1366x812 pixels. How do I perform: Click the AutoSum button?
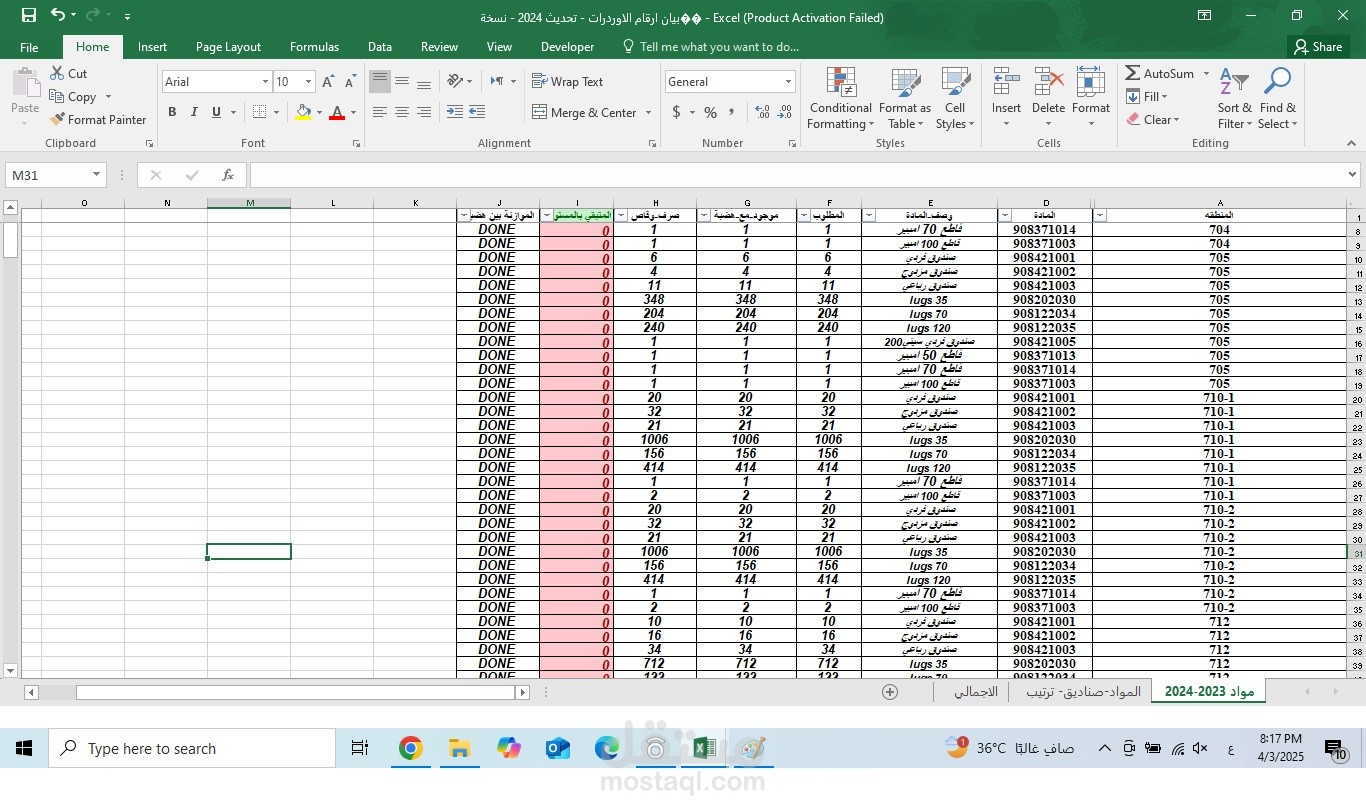[1160, 74]
